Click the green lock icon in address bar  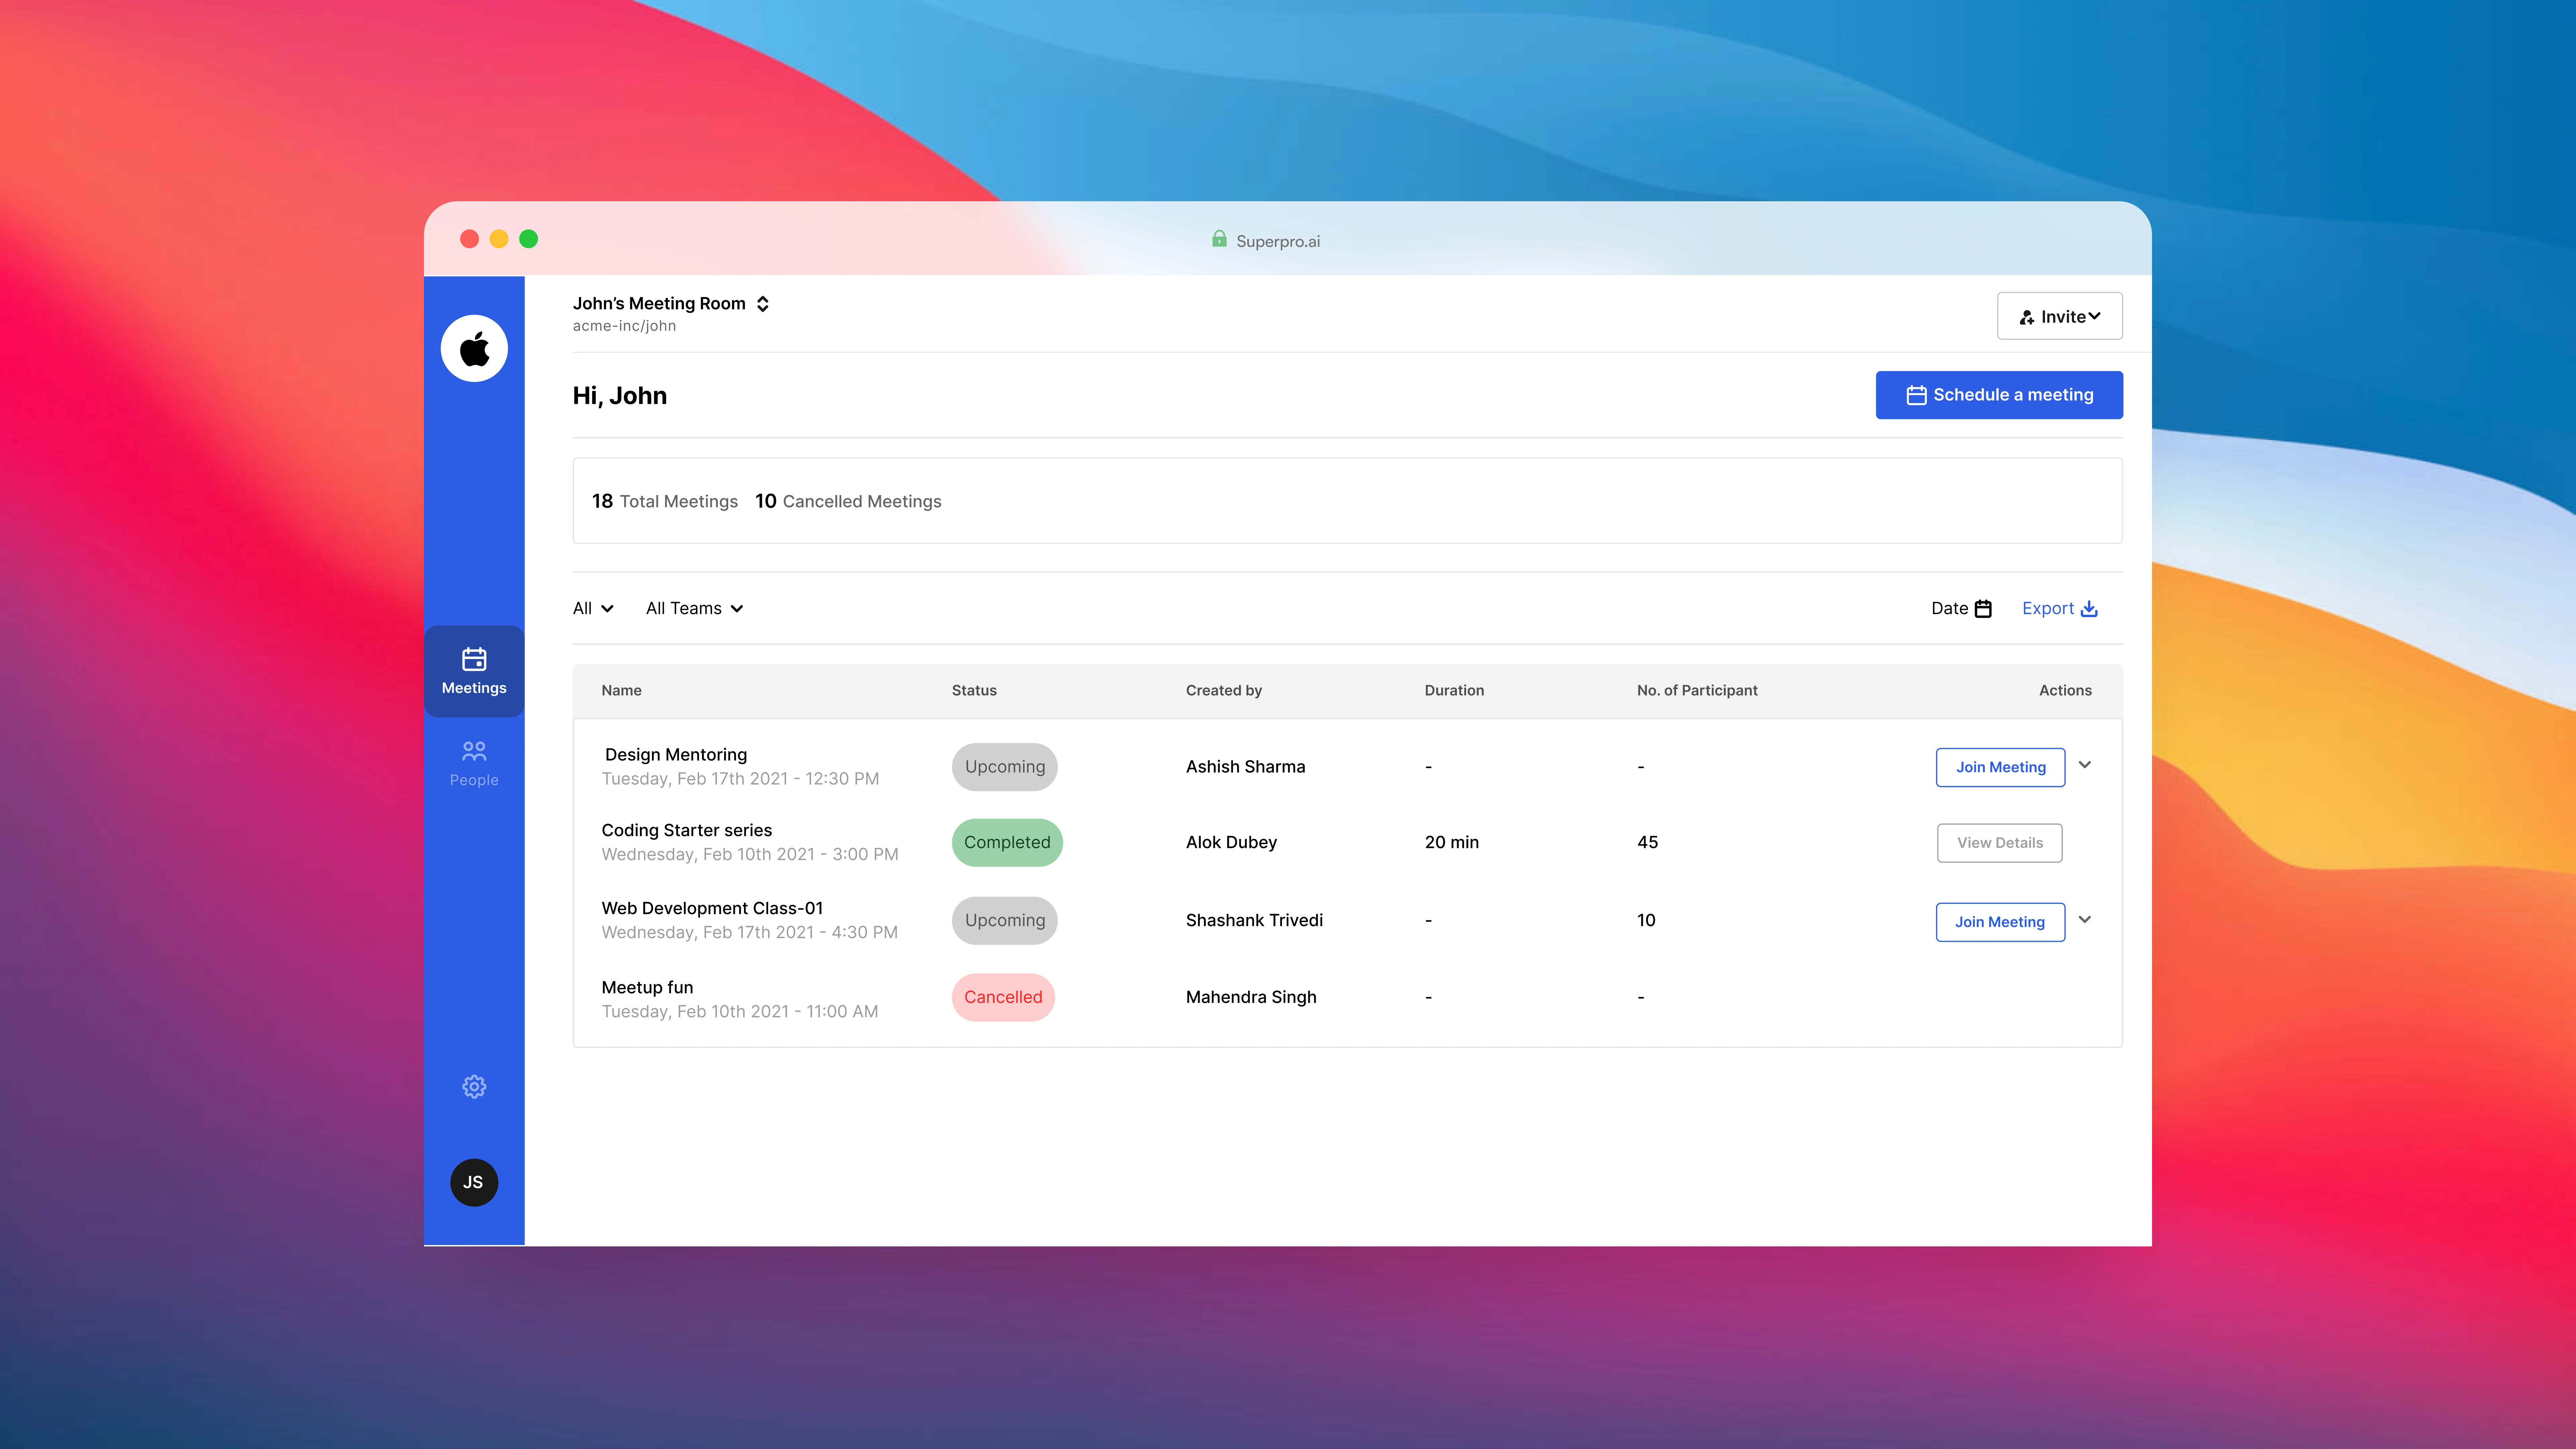(x=1219, y=239)
